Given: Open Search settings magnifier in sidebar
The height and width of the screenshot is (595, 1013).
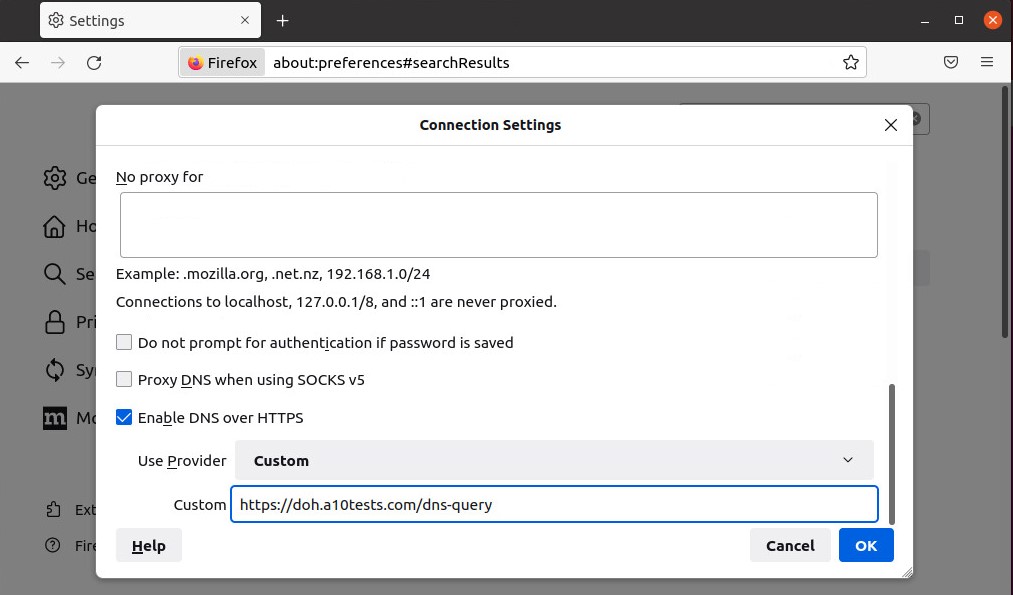Looking at the screenshot, I should (54, 274).
